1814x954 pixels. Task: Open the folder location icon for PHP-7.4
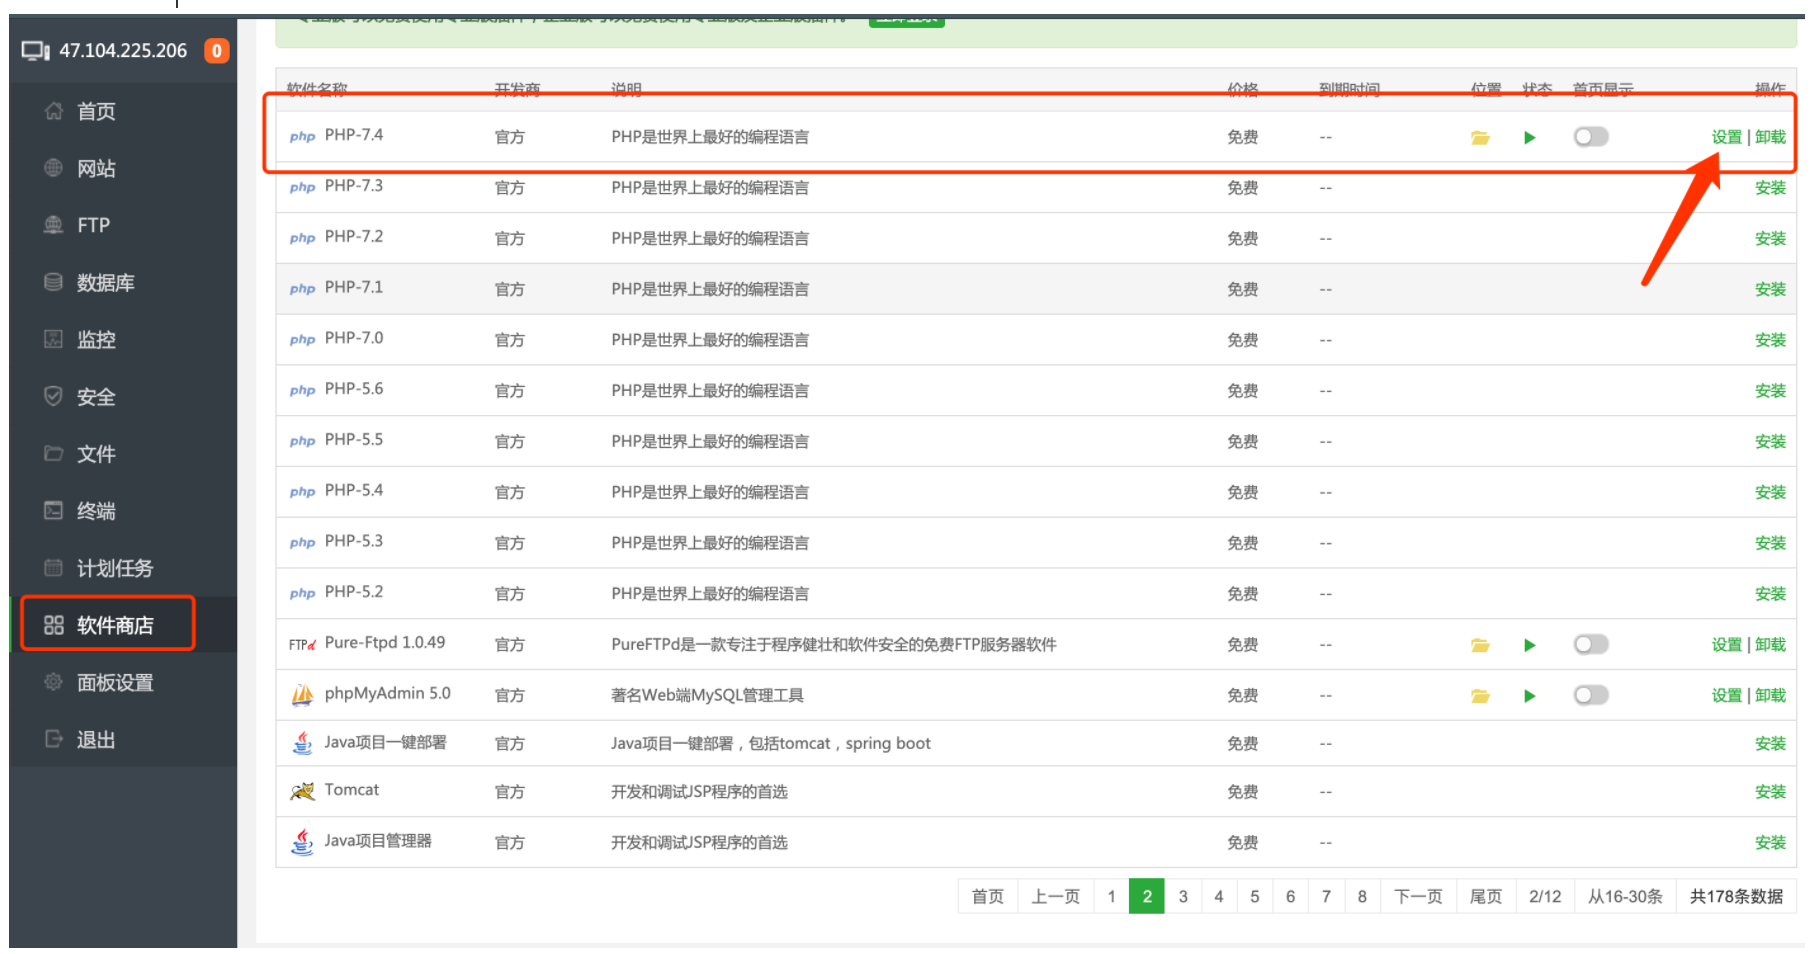click(1481, 137)
